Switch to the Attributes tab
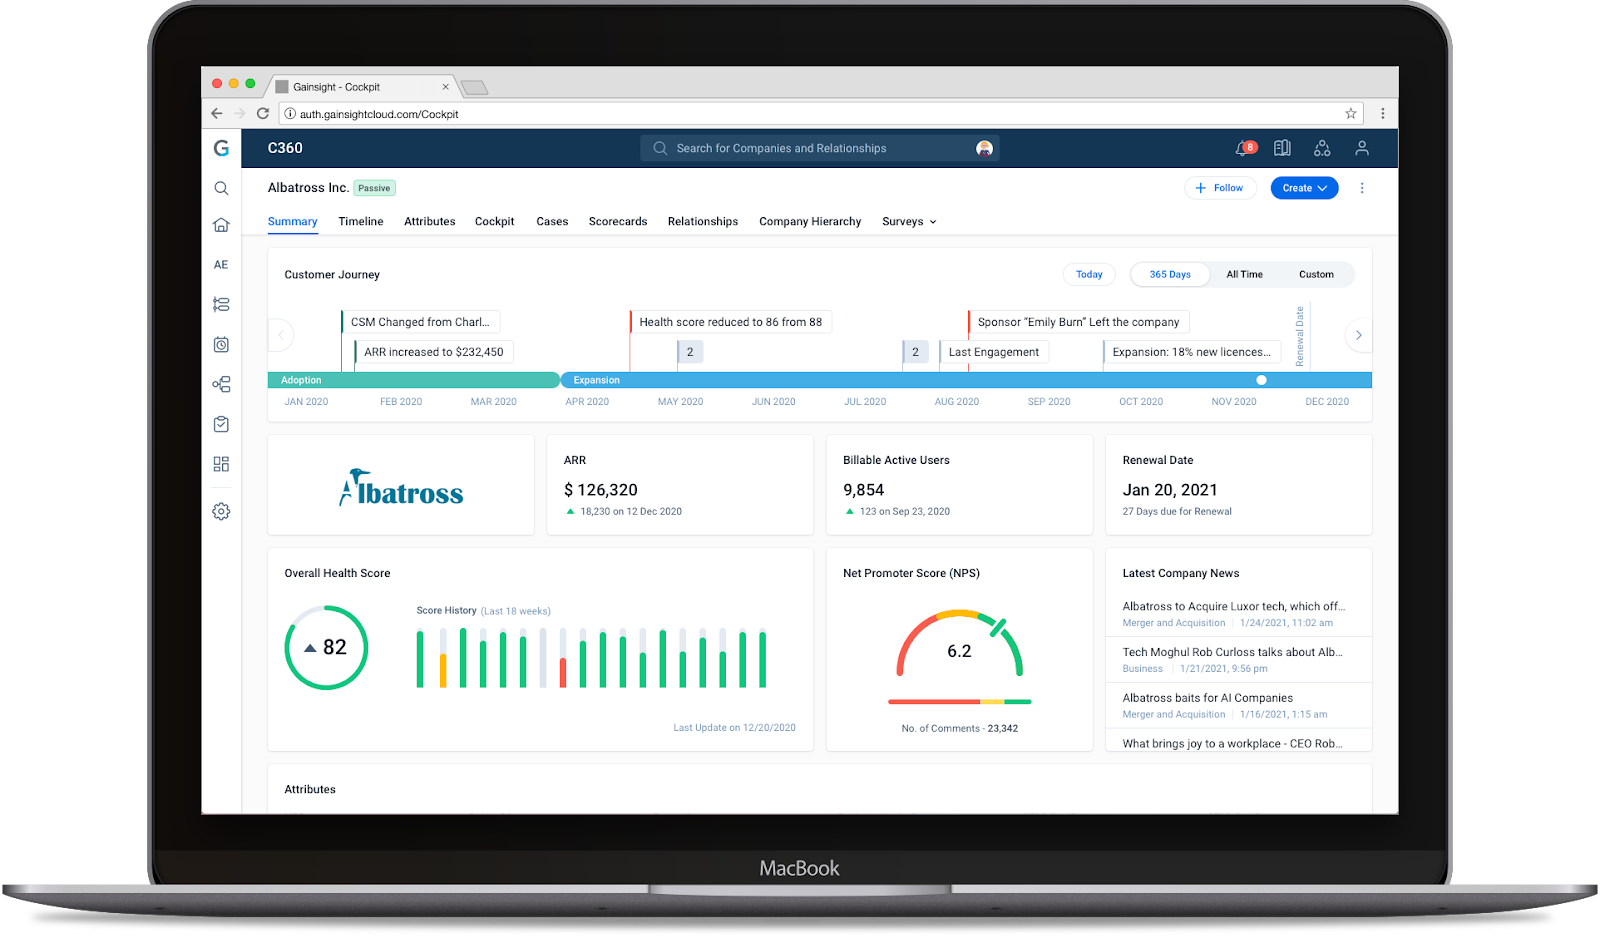 [x=430, y=222]
